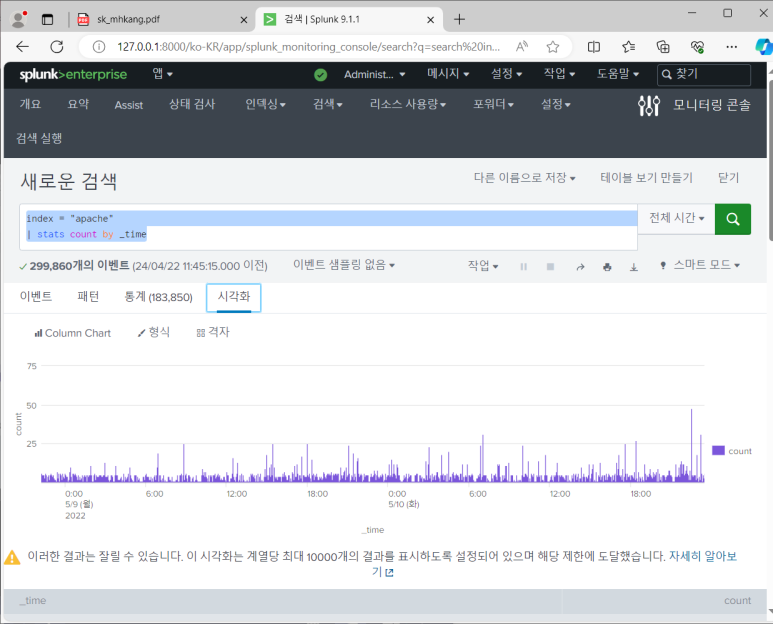
Task: Click the 찾기 search field
Action: 704,74
